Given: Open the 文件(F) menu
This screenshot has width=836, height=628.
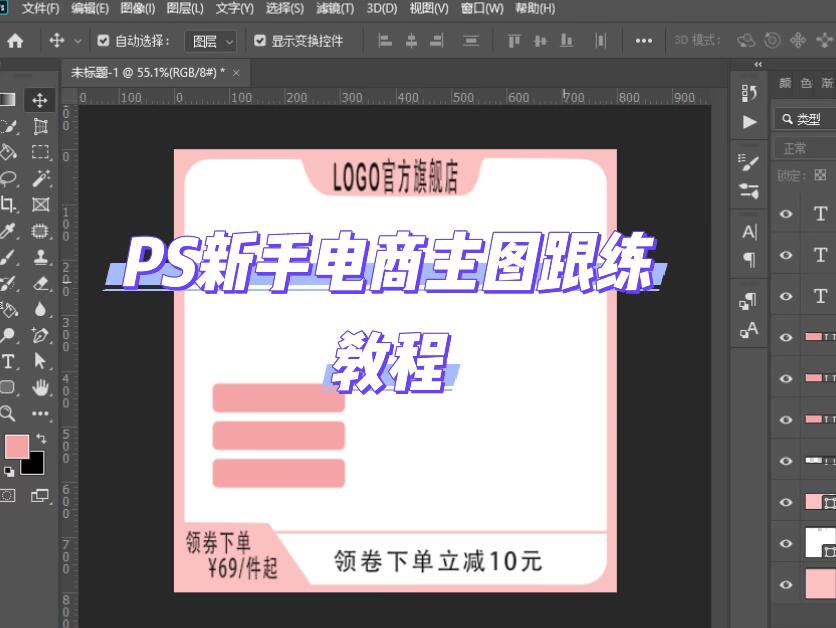Looking at the screenshot, I should tap(41, 9).
